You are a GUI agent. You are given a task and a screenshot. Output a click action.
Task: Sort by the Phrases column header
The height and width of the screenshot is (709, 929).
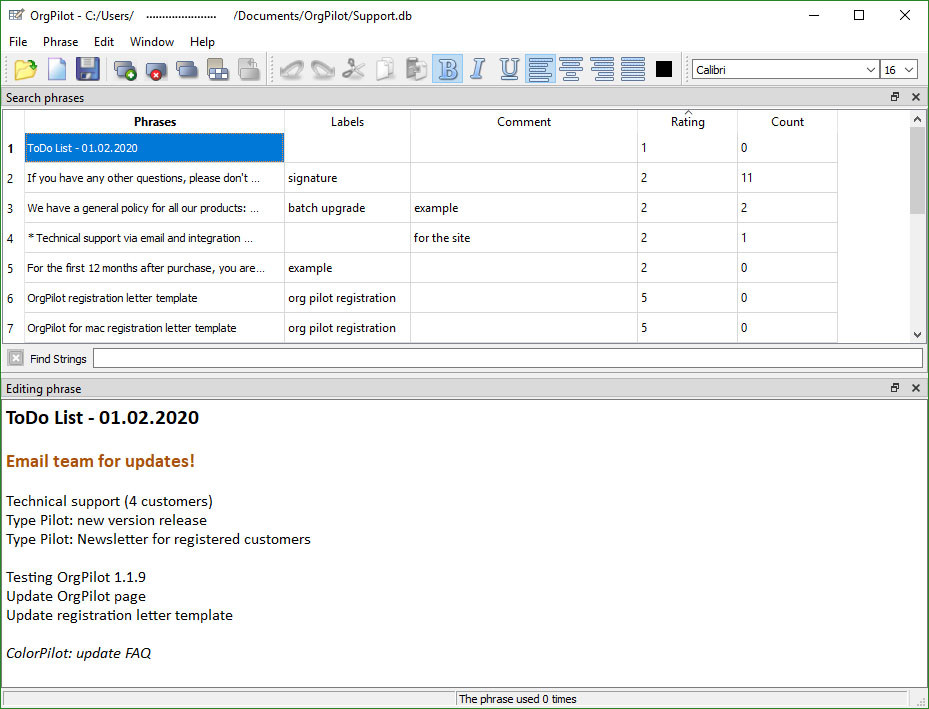tap(155, 121)
